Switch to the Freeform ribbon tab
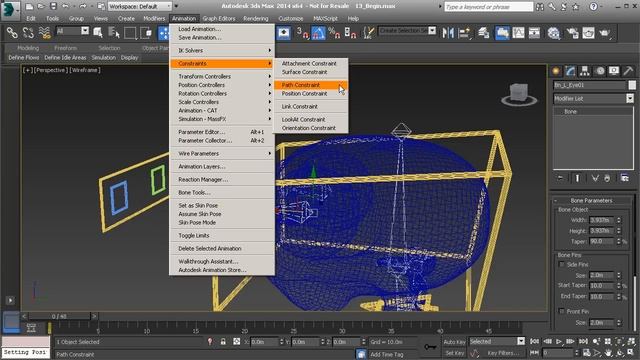Screen dimensions: 640x360 click(x=65, y=48)
